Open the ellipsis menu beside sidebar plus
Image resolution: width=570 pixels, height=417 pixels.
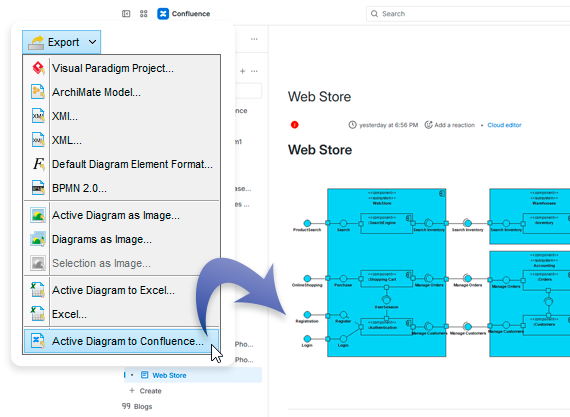click(254, 71)
